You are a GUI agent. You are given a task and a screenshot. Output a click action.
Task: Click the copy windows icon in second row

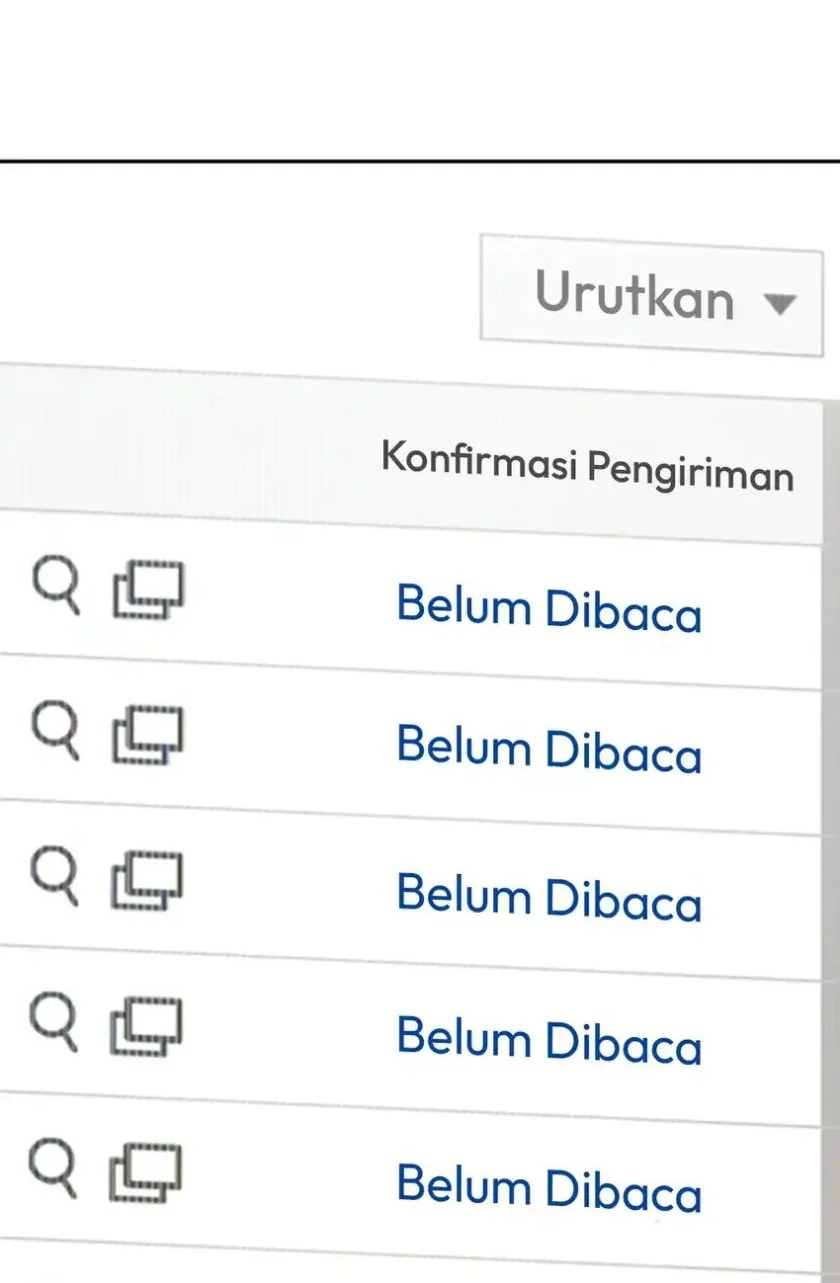pos(148,735)
